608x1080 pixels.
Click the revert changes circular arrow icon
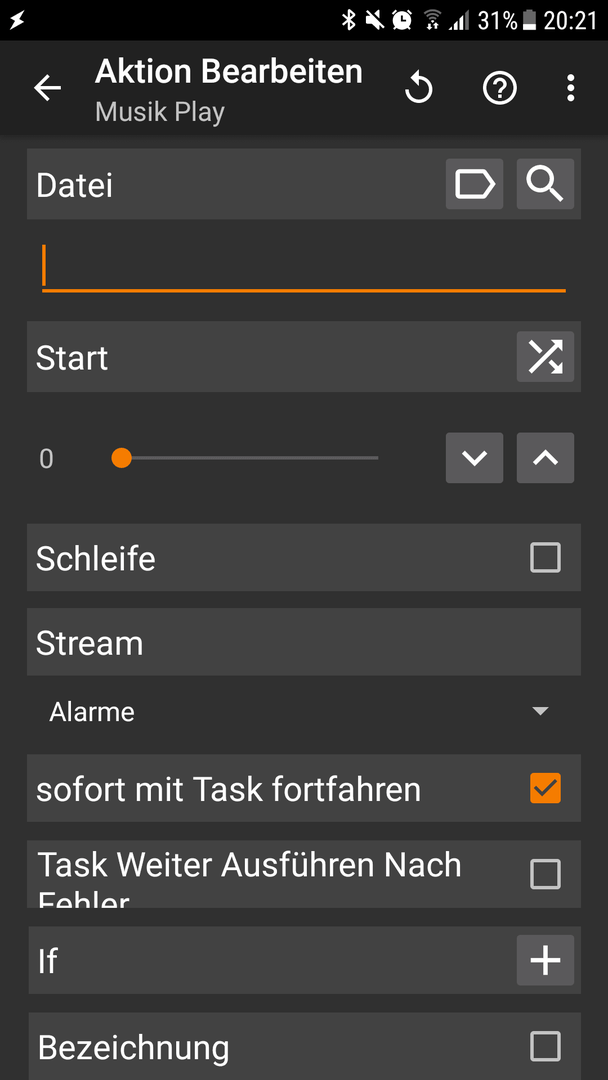419,88
